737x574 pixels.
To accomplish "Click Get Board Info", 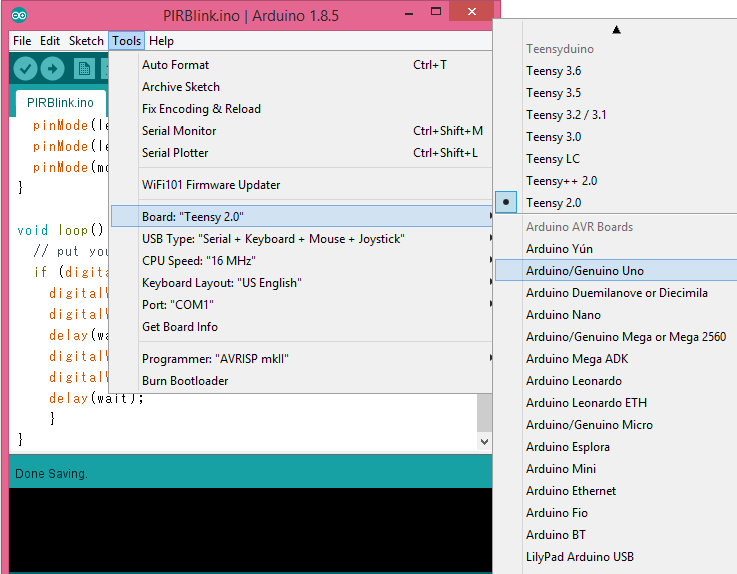I will click(x=301, y=327).
